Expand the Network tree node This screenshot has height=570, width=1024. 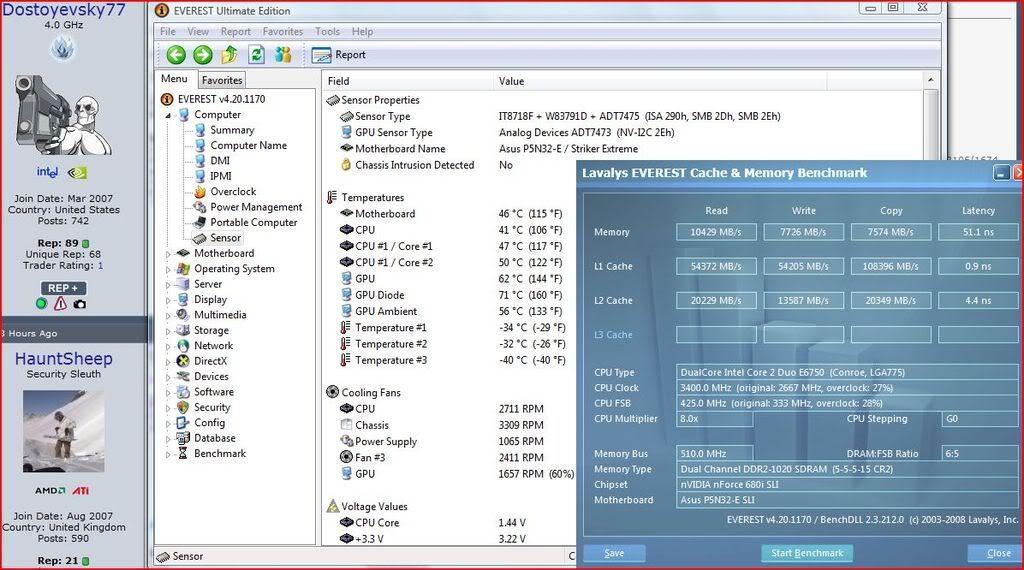(x=168, y=346)
